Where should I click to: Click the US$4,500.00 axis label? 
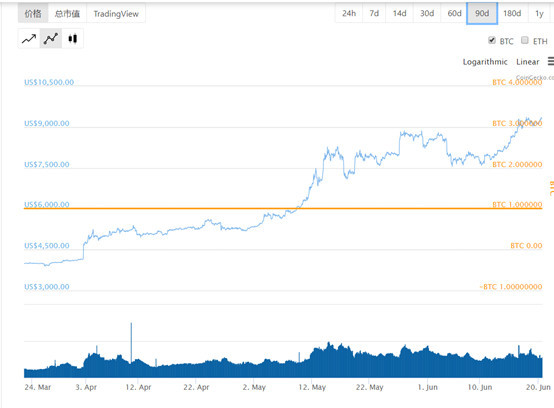[47, 246]
